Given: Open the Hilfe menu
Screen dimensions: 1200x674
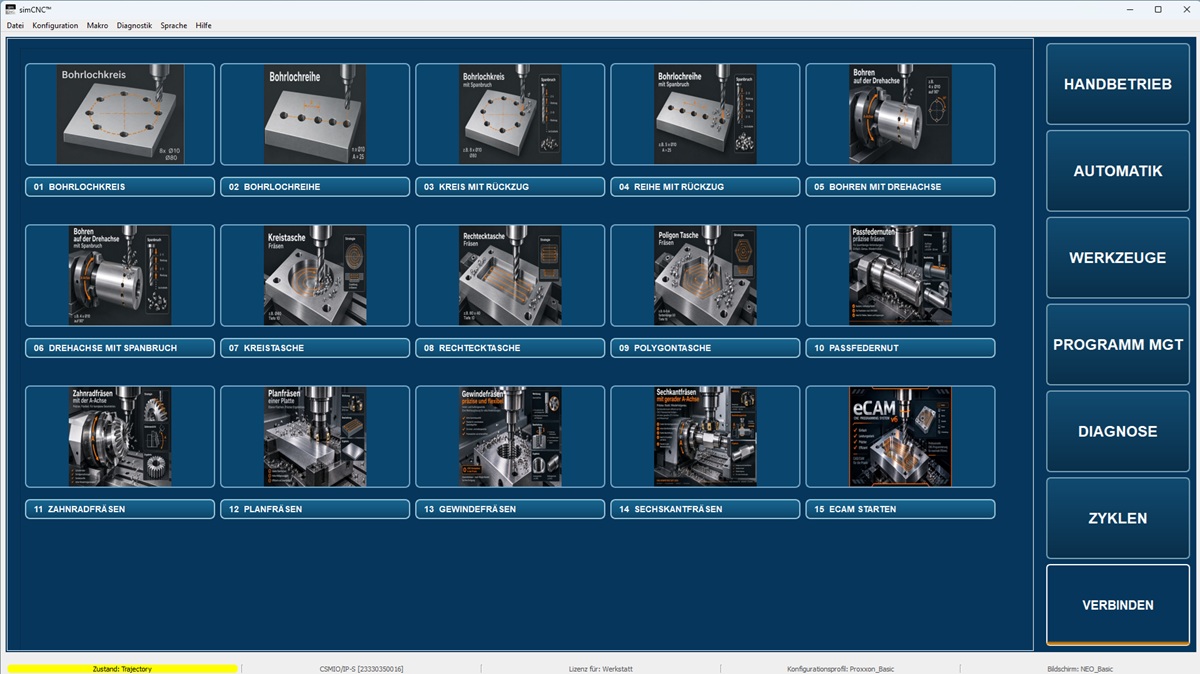Looking at the screenshot, I should 204,25.
